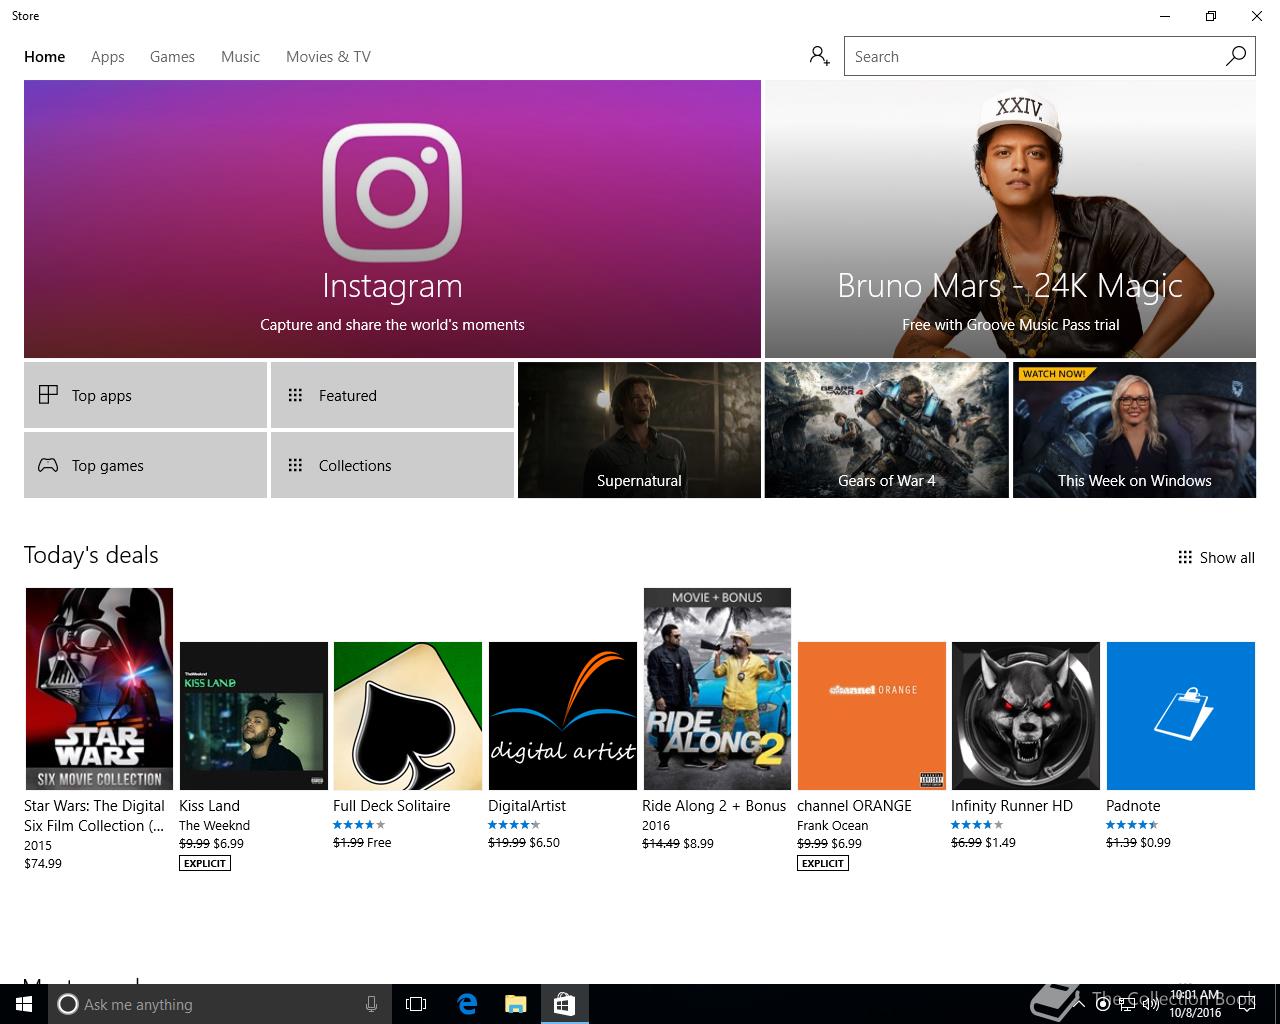Click the volume icon in system tray
The image size is (1280, 1024).
pos(1150,1004)
